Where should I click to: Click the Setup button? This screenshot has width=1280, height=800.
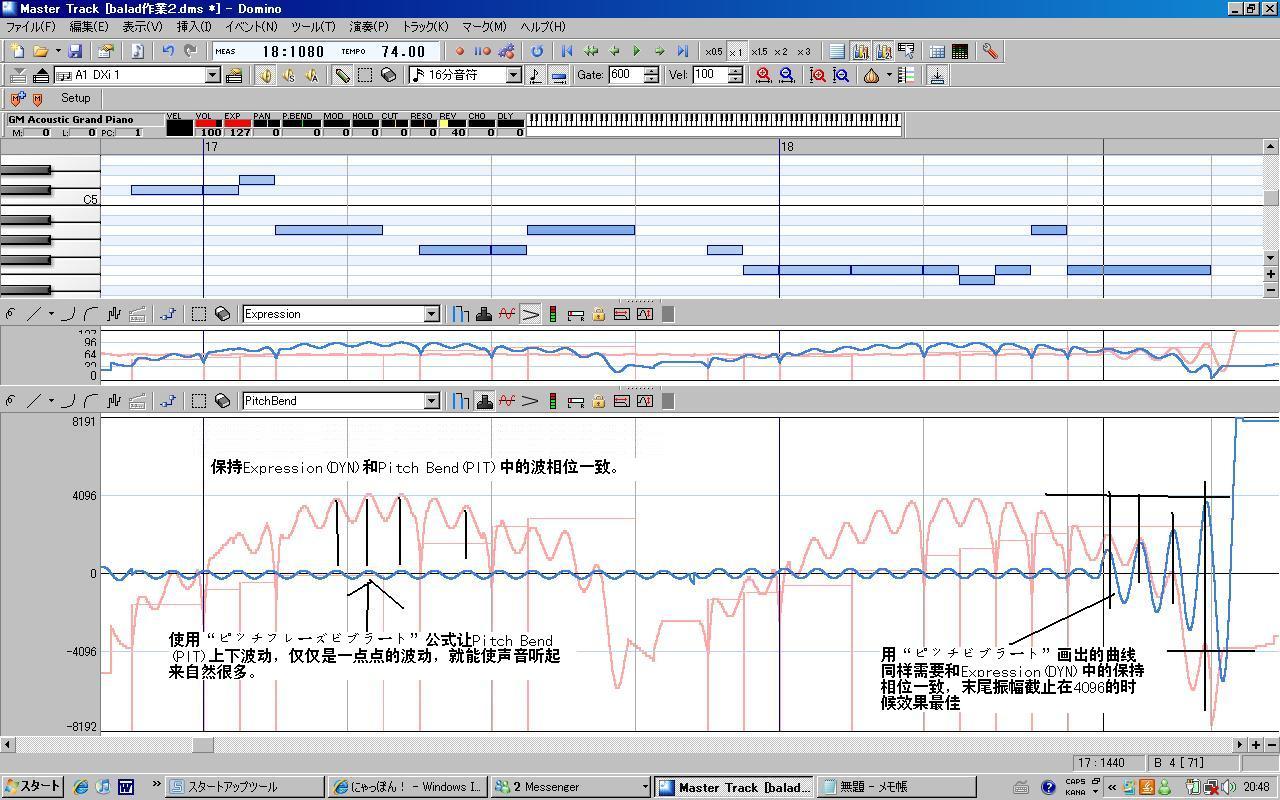click(x=75, y=98)
